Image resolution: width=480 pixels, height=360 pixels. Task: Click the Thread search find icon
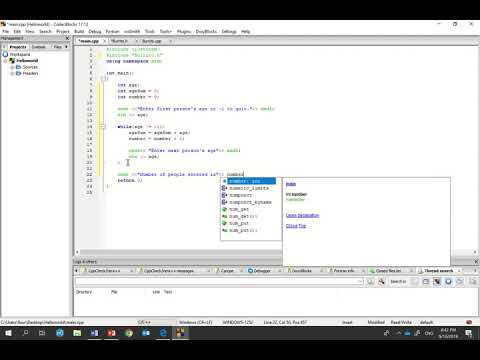click(x=370, y=282)
